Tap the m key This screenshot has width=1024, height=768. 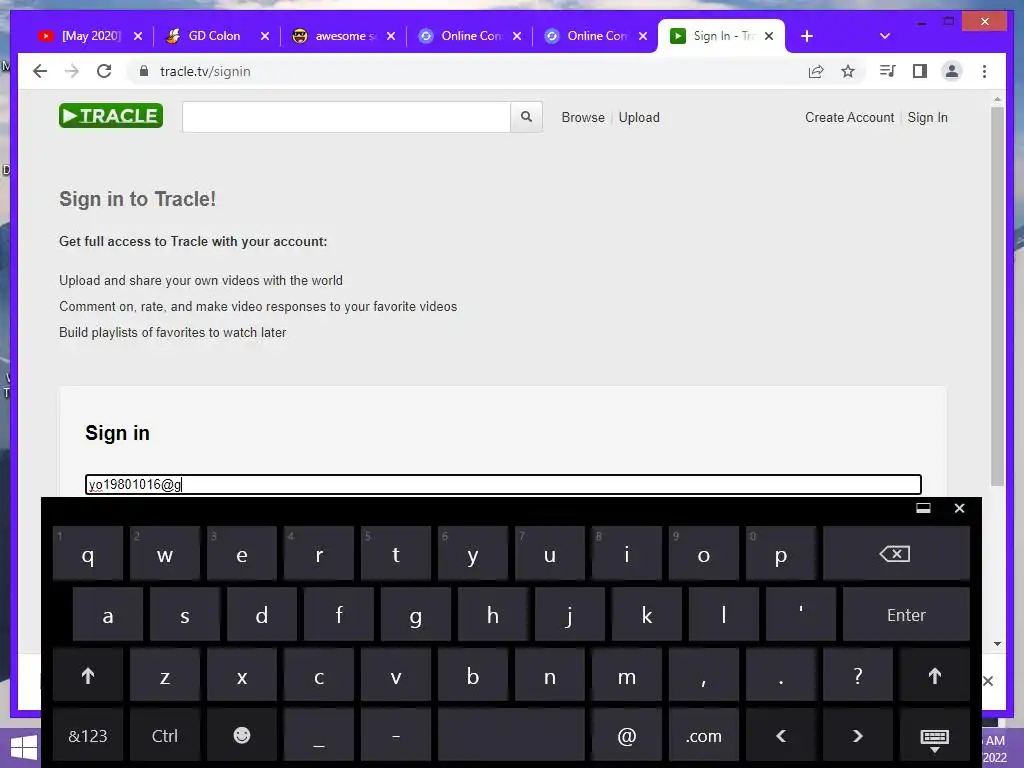point(626,676)
